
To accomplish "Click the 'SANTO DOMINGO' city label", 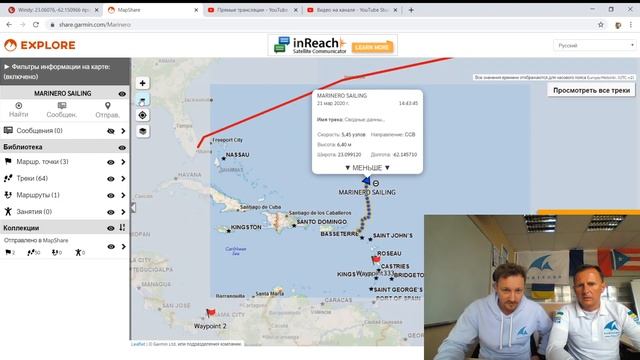I will (x=322, y=222).
